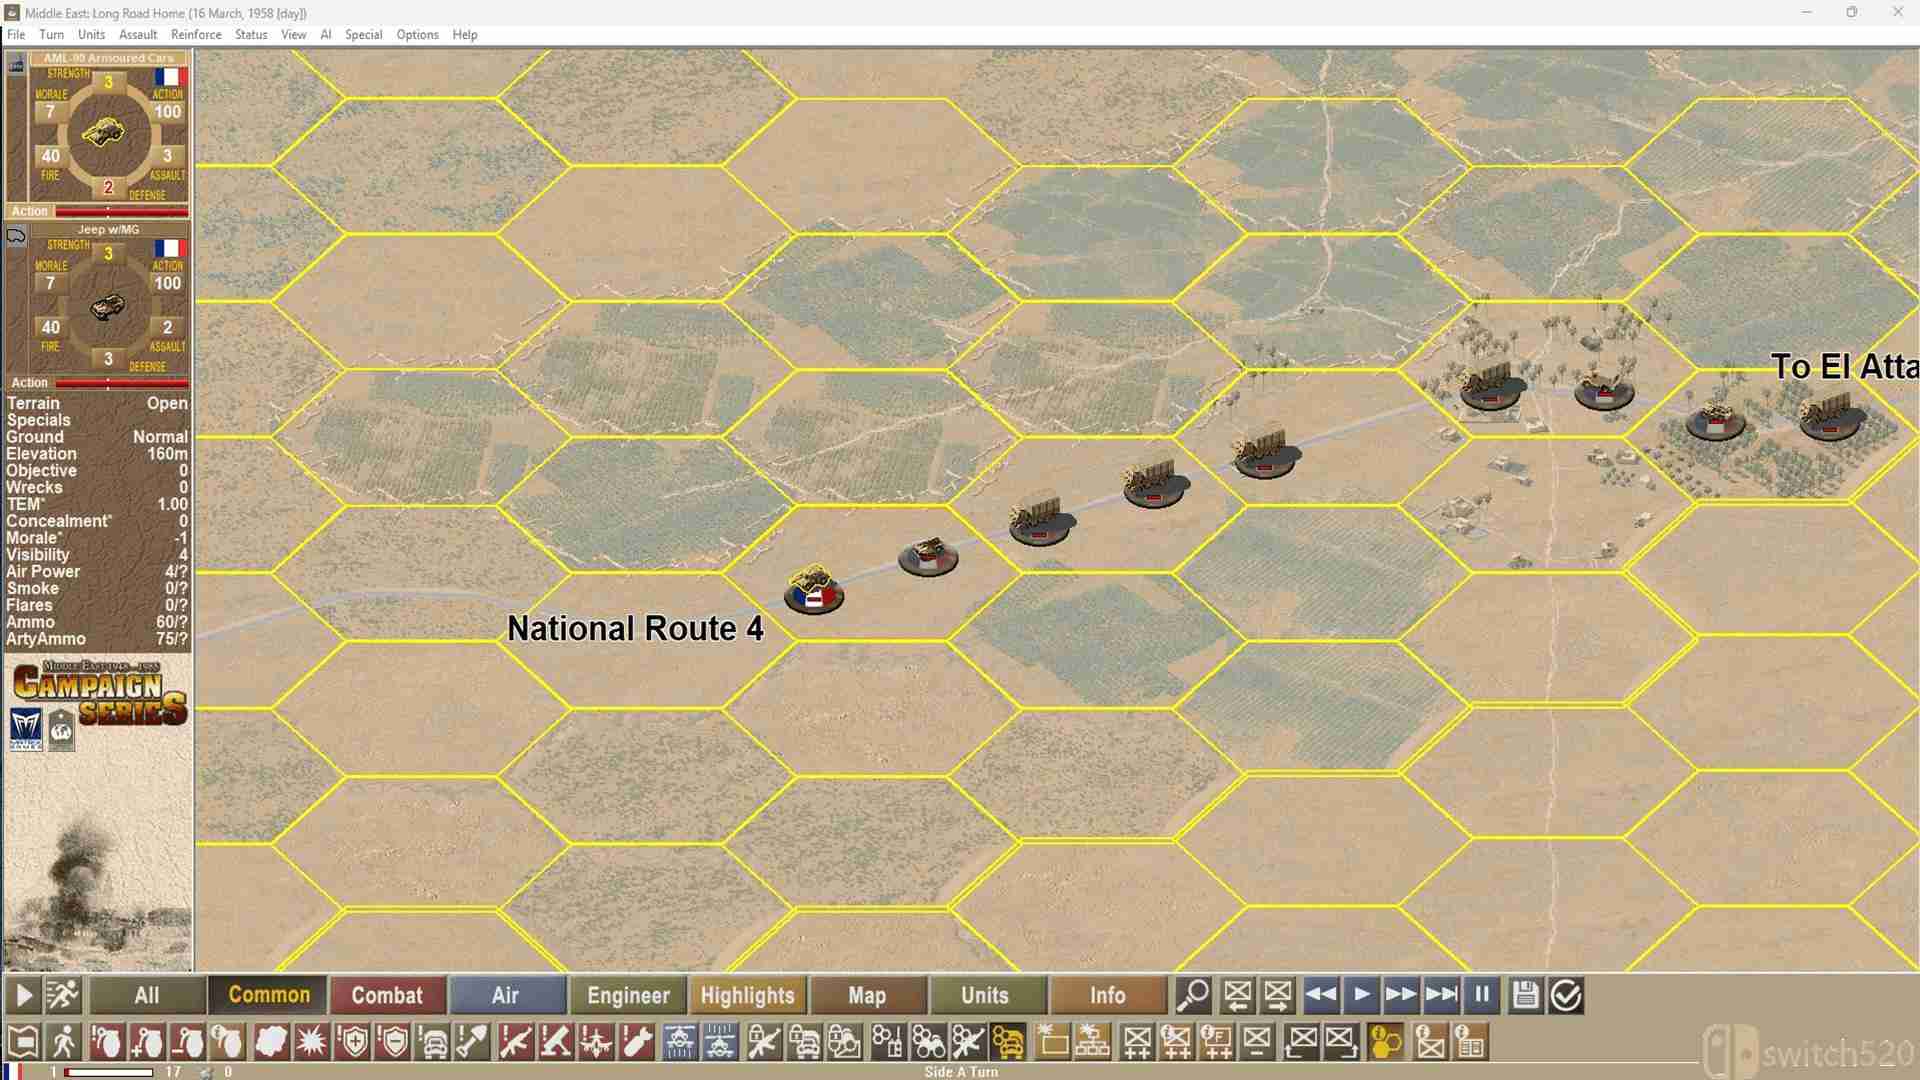1920x1080 pixels.
Task: Switch to the Engineer toolbar tab
Action: (628, 995)
